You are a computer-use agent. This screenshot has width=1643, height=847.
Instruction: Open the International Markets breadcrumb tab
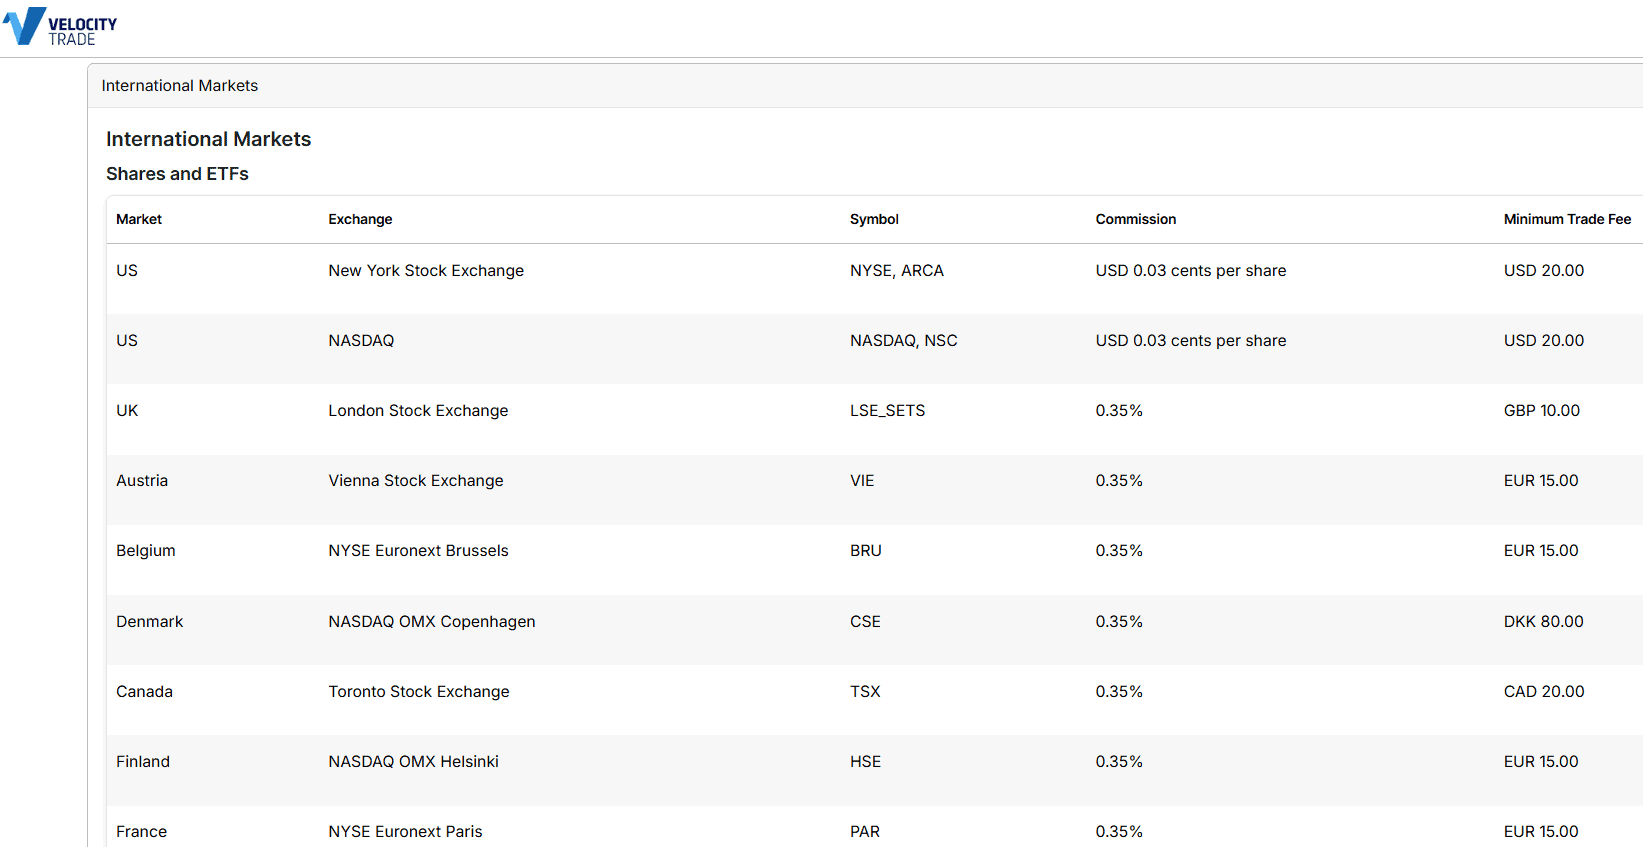pos(180,86)
